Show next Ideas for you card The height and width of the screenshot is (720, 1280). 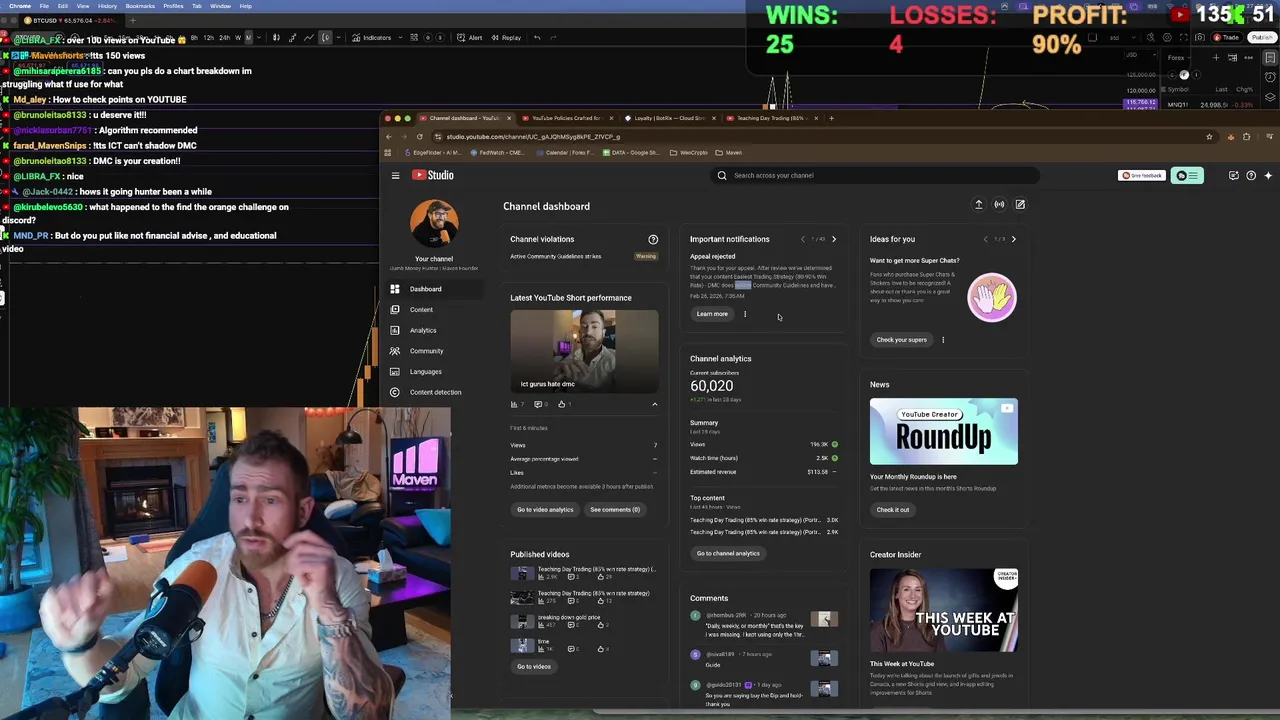(1013, 239)
